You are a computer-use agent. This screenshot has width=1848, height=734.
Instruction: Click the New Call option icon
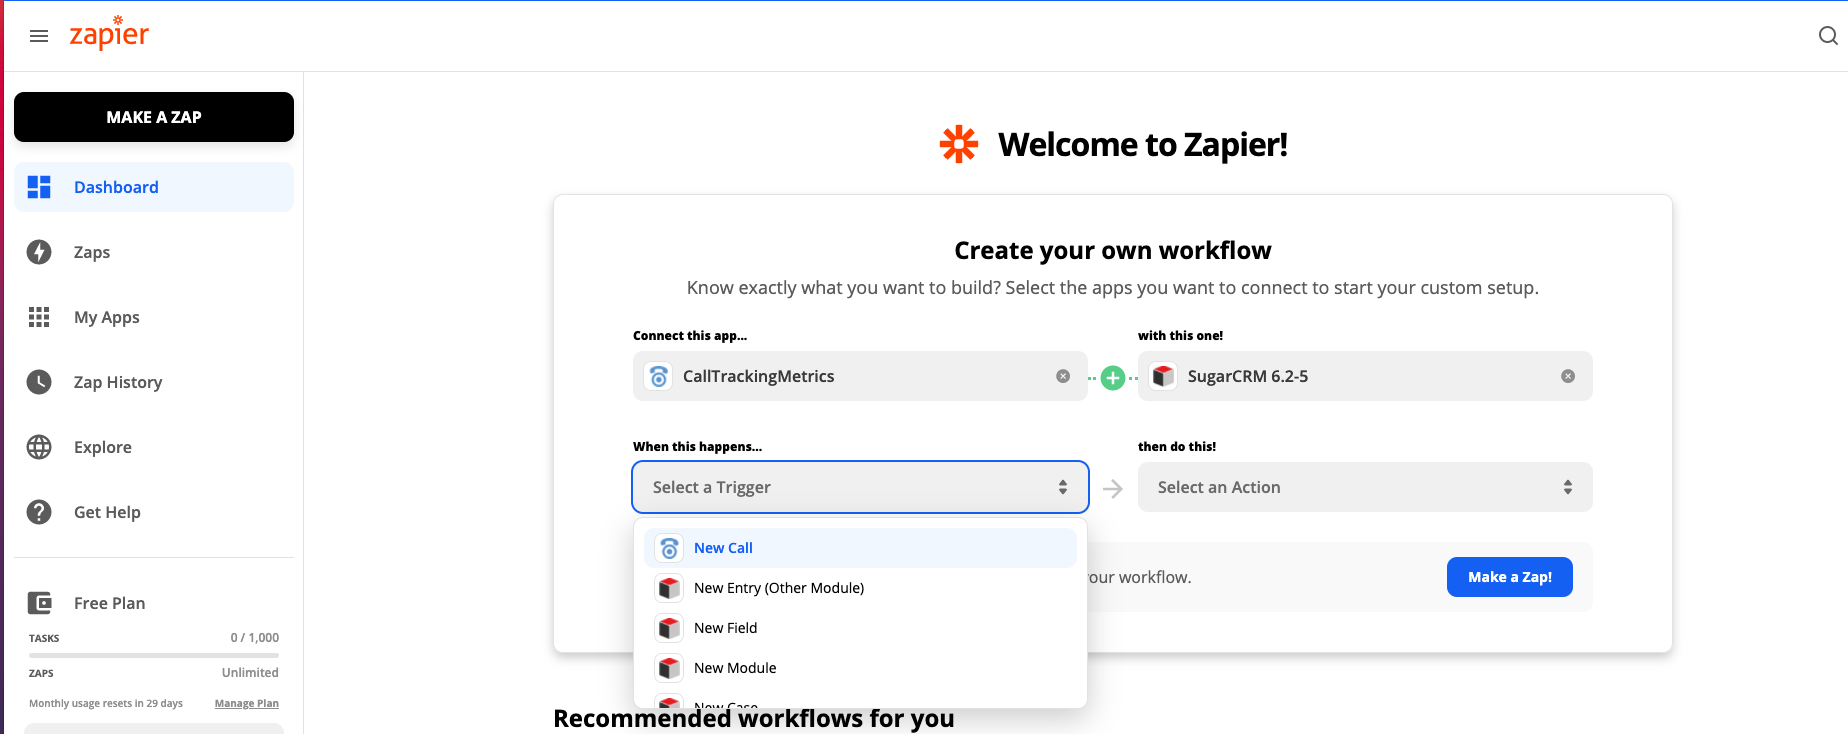pos(670,548)
